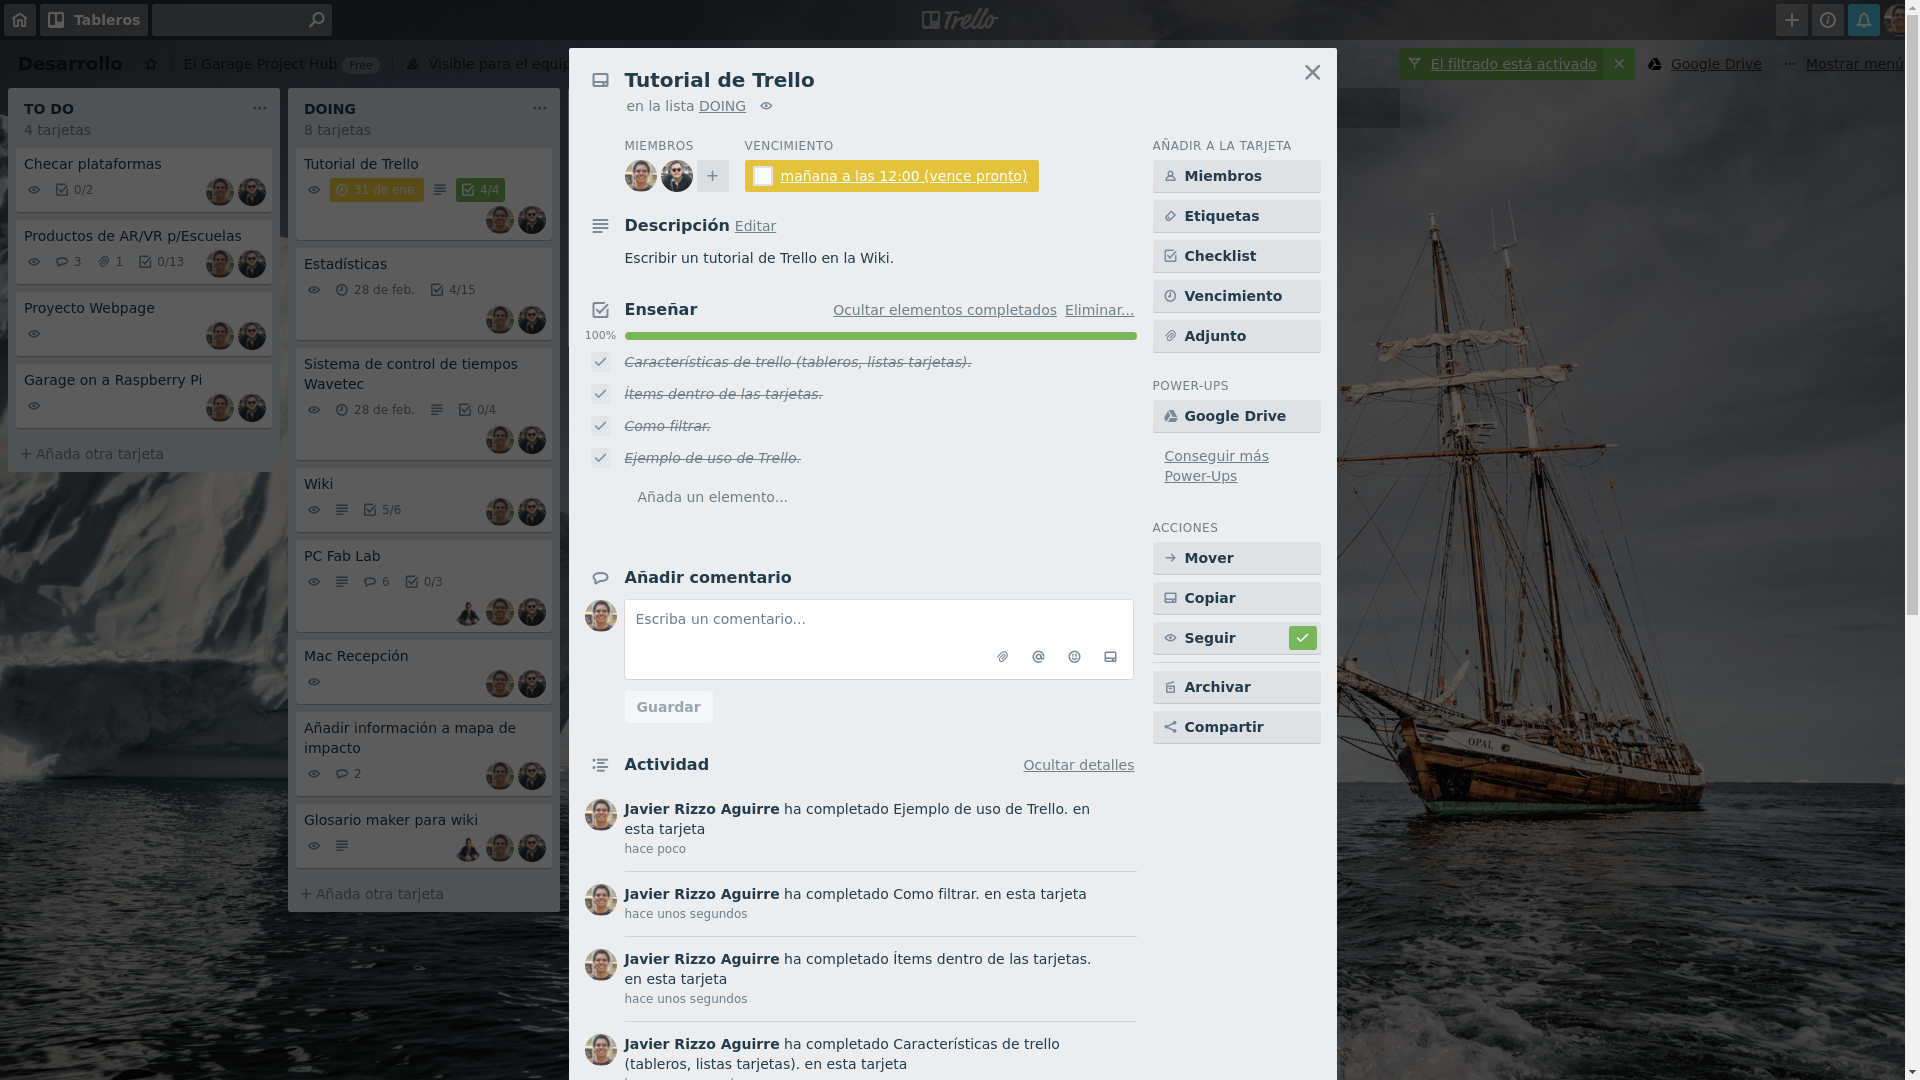Click the Etiquetas sidebar option
This screenshot has height=1080, width=1920.
pyautogui.click(x=1237, y=216)
